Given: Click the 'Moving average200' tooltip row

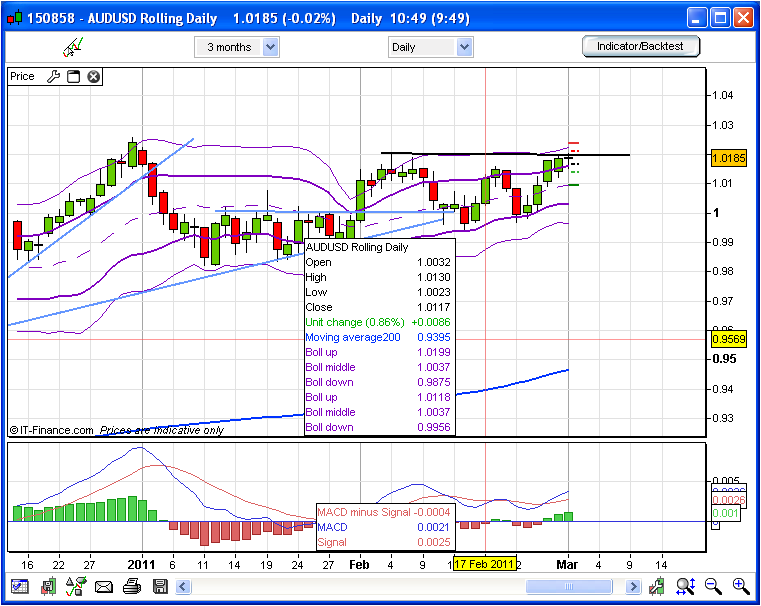Looking at the screenshot, I should pos(378,337).
